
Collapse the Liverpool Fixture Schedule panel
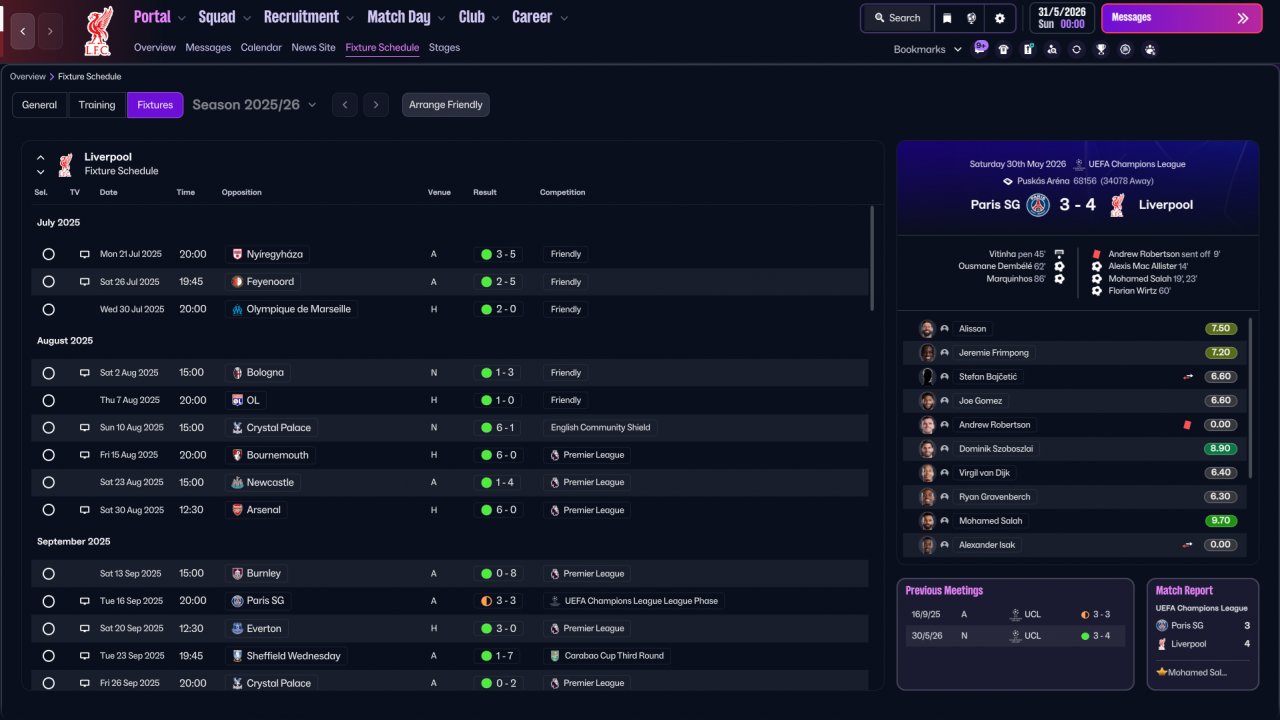(41, 157)
